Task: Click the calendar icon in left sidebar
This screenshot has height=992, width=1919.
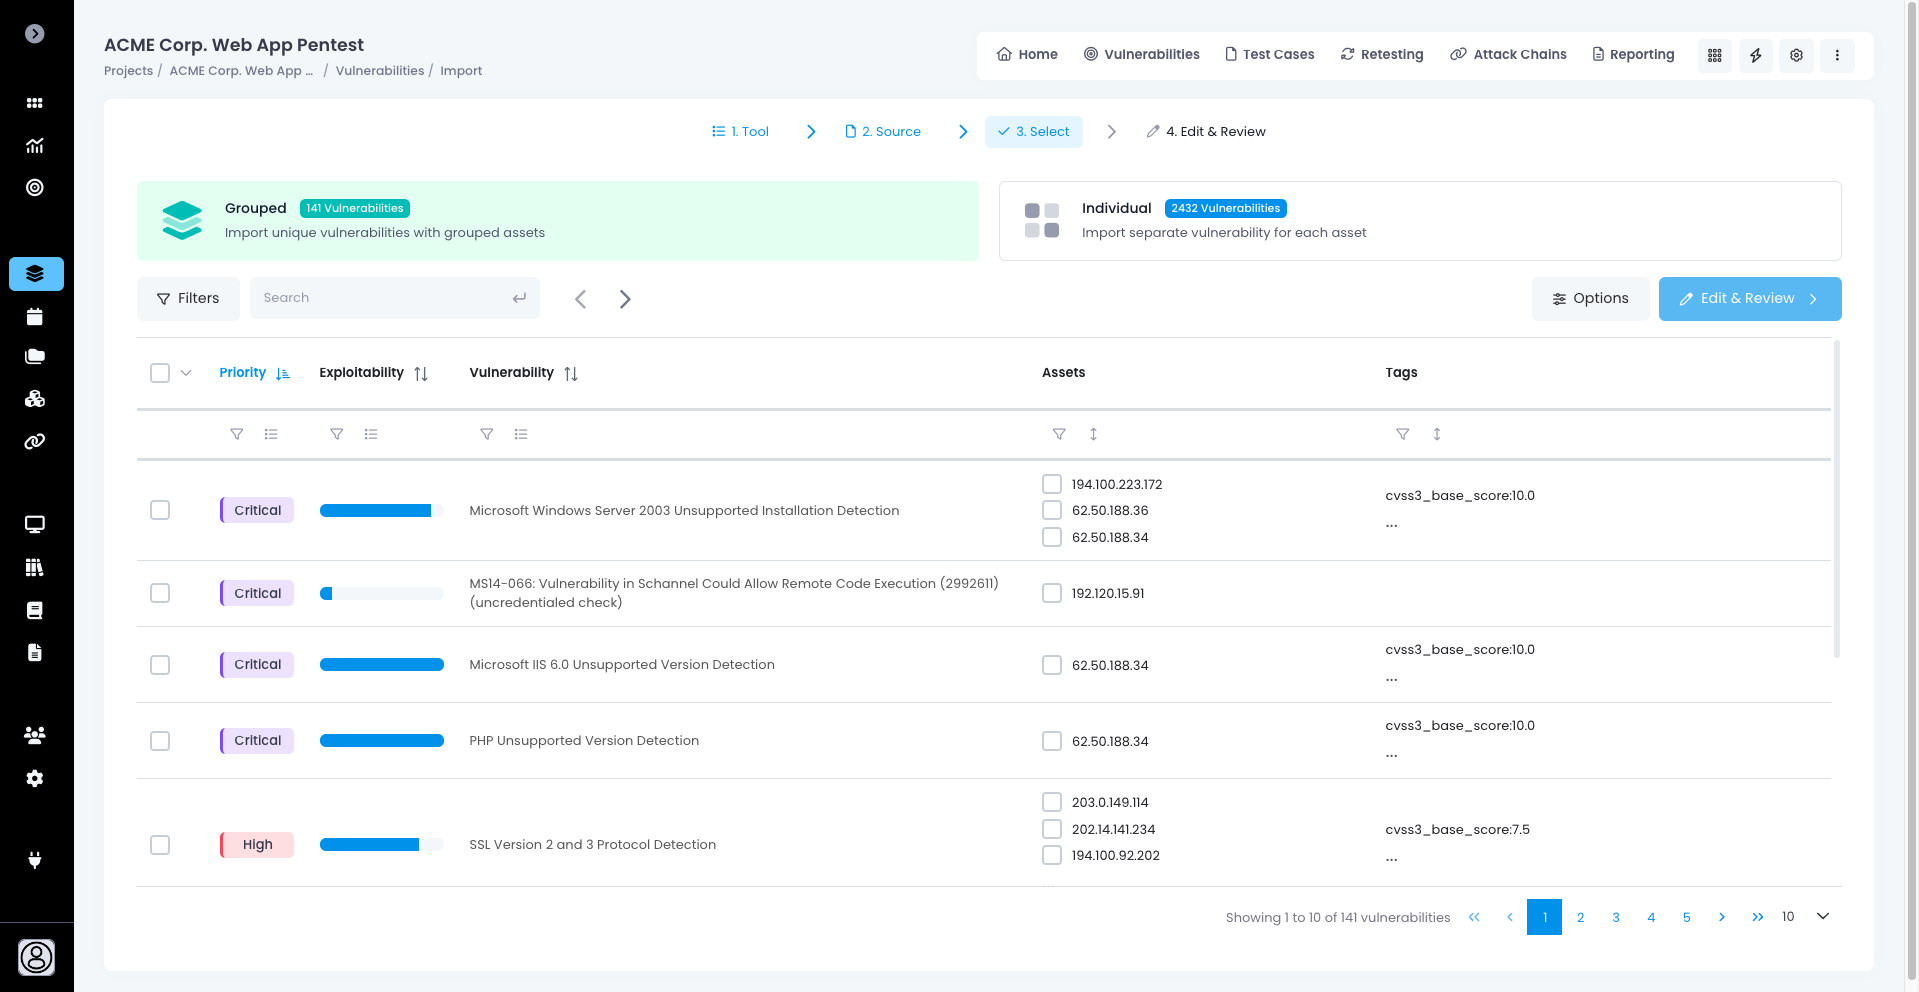Action: click(35, 317)
